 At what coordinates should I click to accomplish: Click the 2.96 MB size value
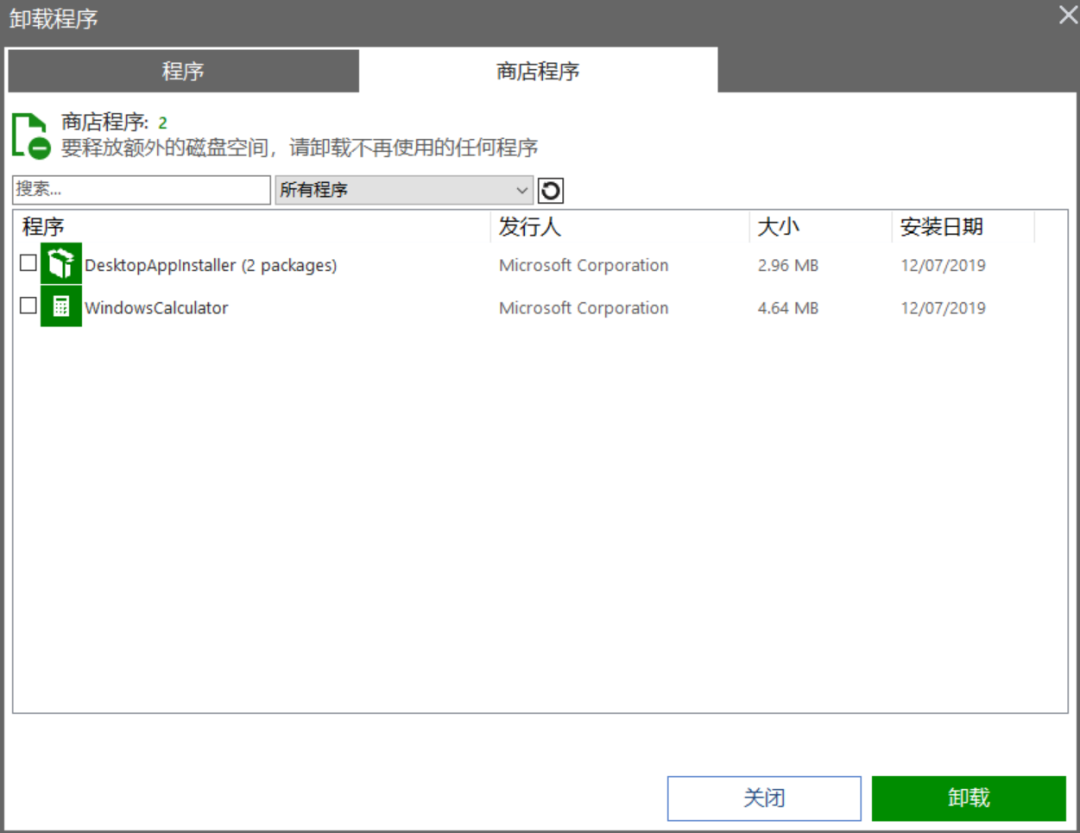(x=788, y=265)
